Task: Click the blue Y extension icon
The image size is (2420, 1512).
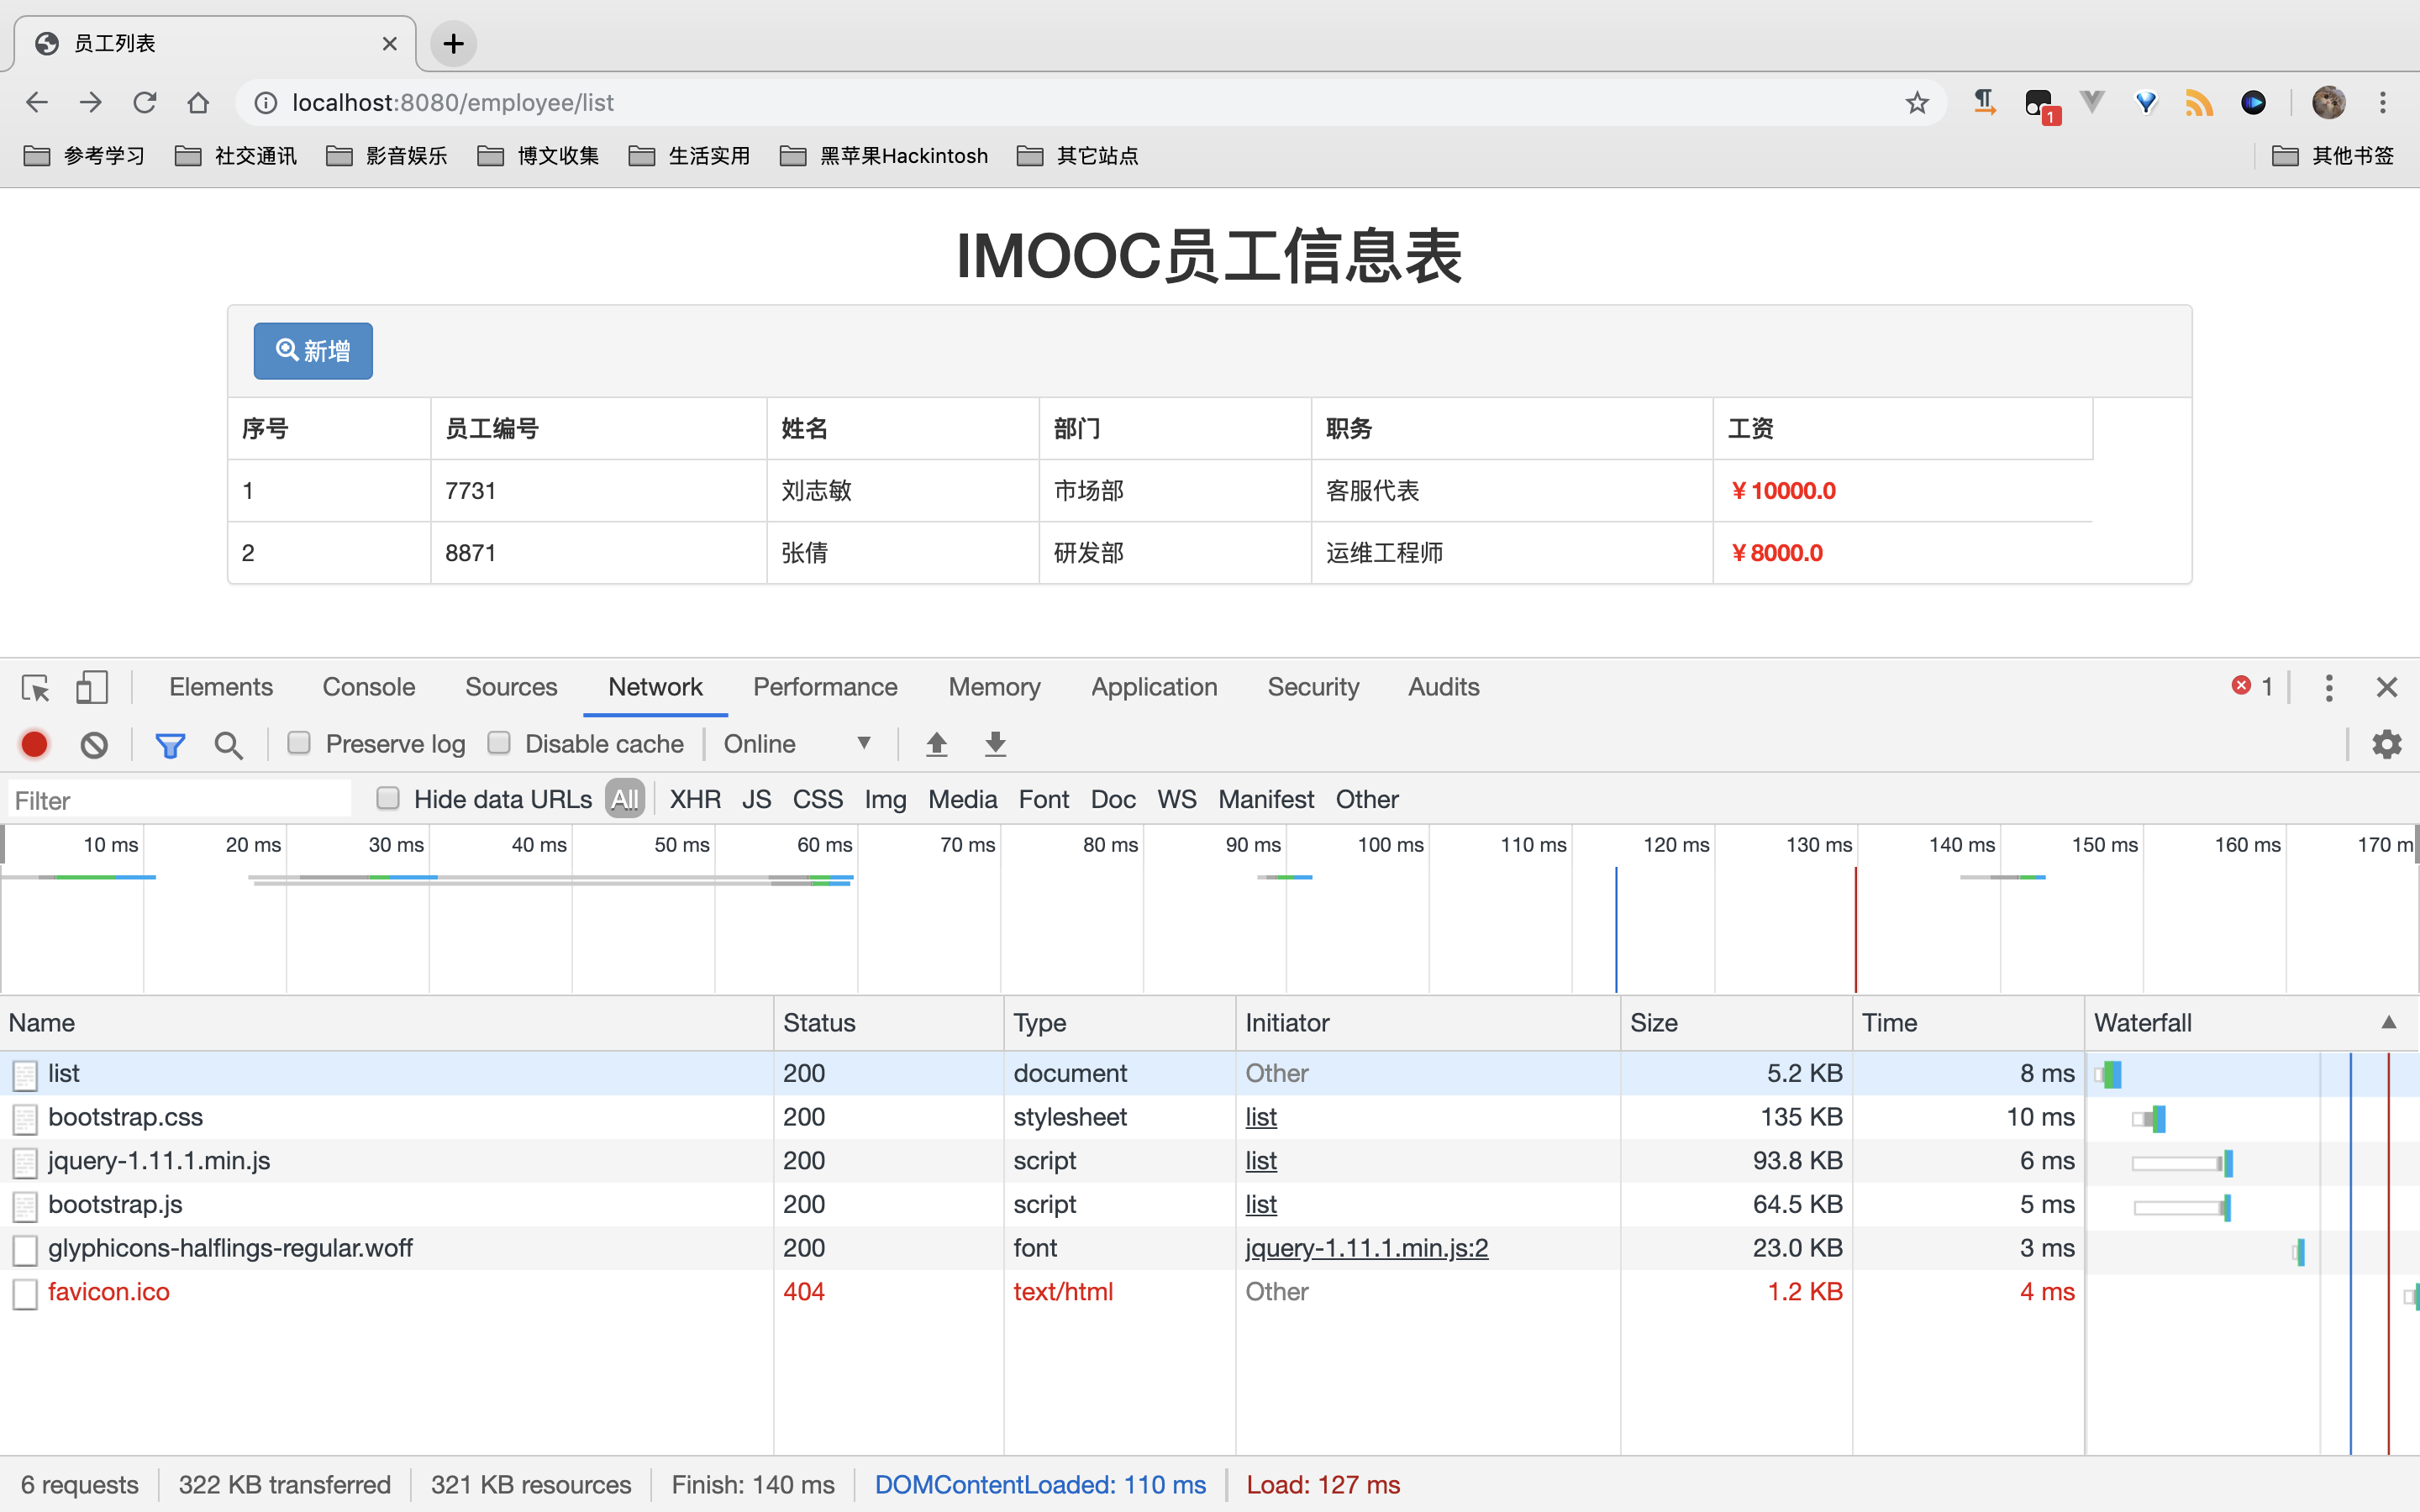Action: pyautogui.click(x=2146, y=102)
